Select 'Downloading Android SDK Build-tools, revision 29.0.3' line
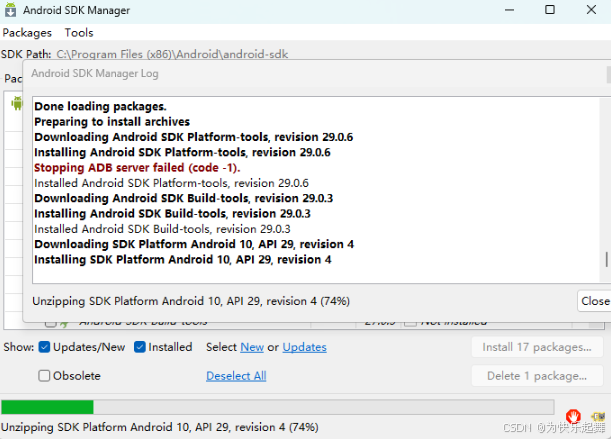 point(184,198)
